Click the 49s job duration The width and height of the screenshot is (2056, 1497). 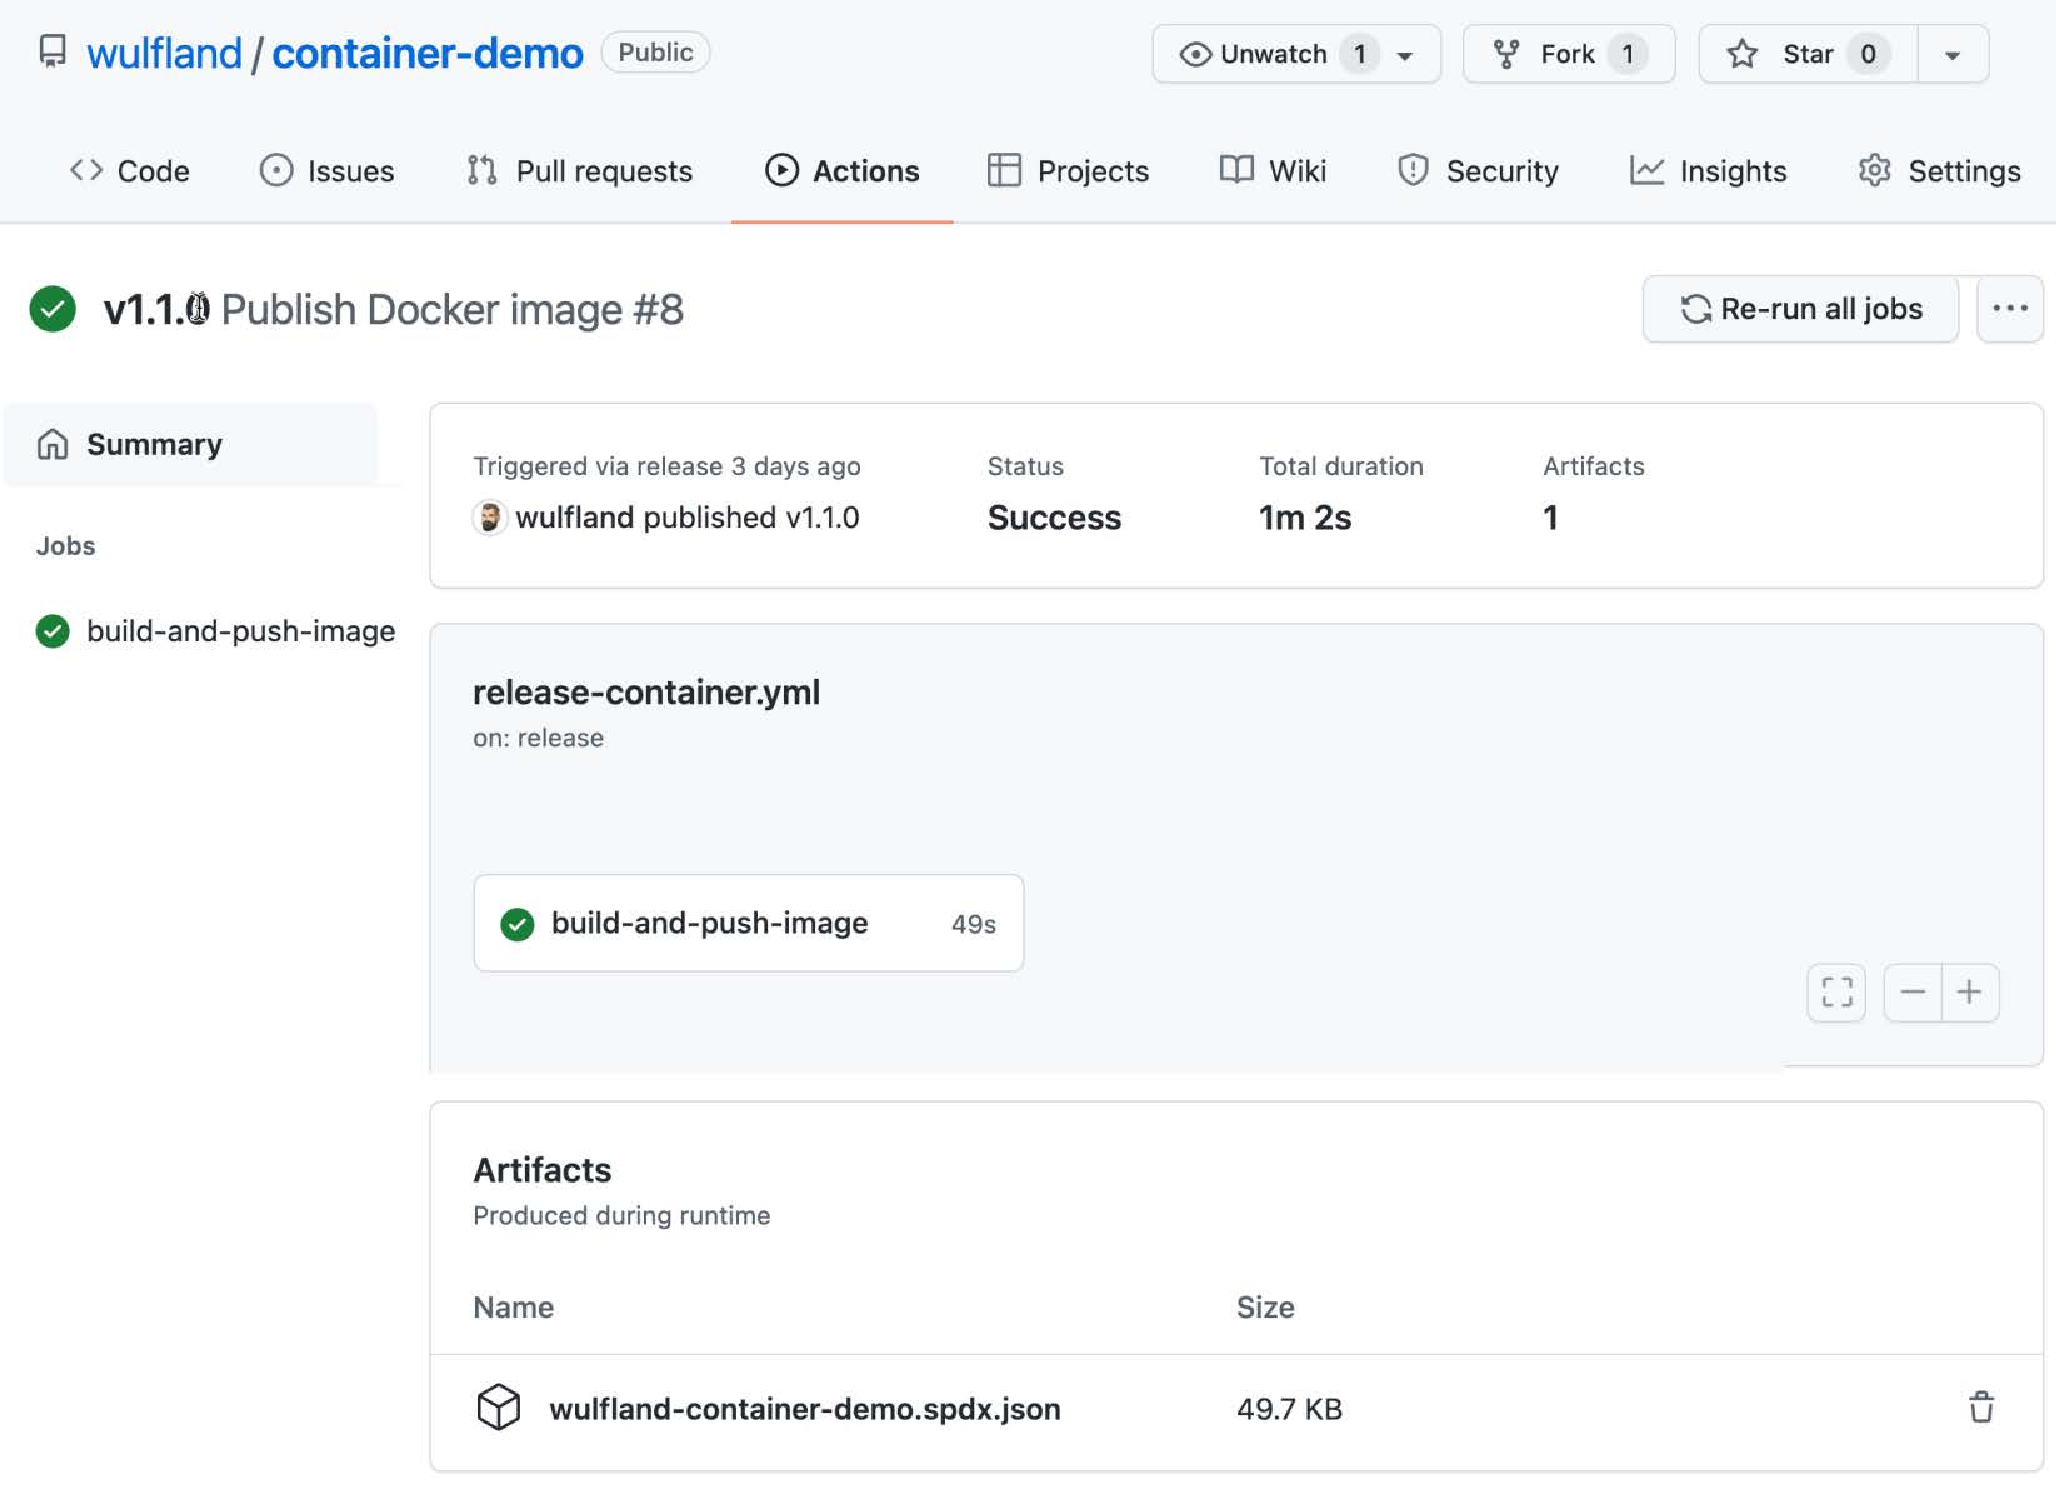973,924
